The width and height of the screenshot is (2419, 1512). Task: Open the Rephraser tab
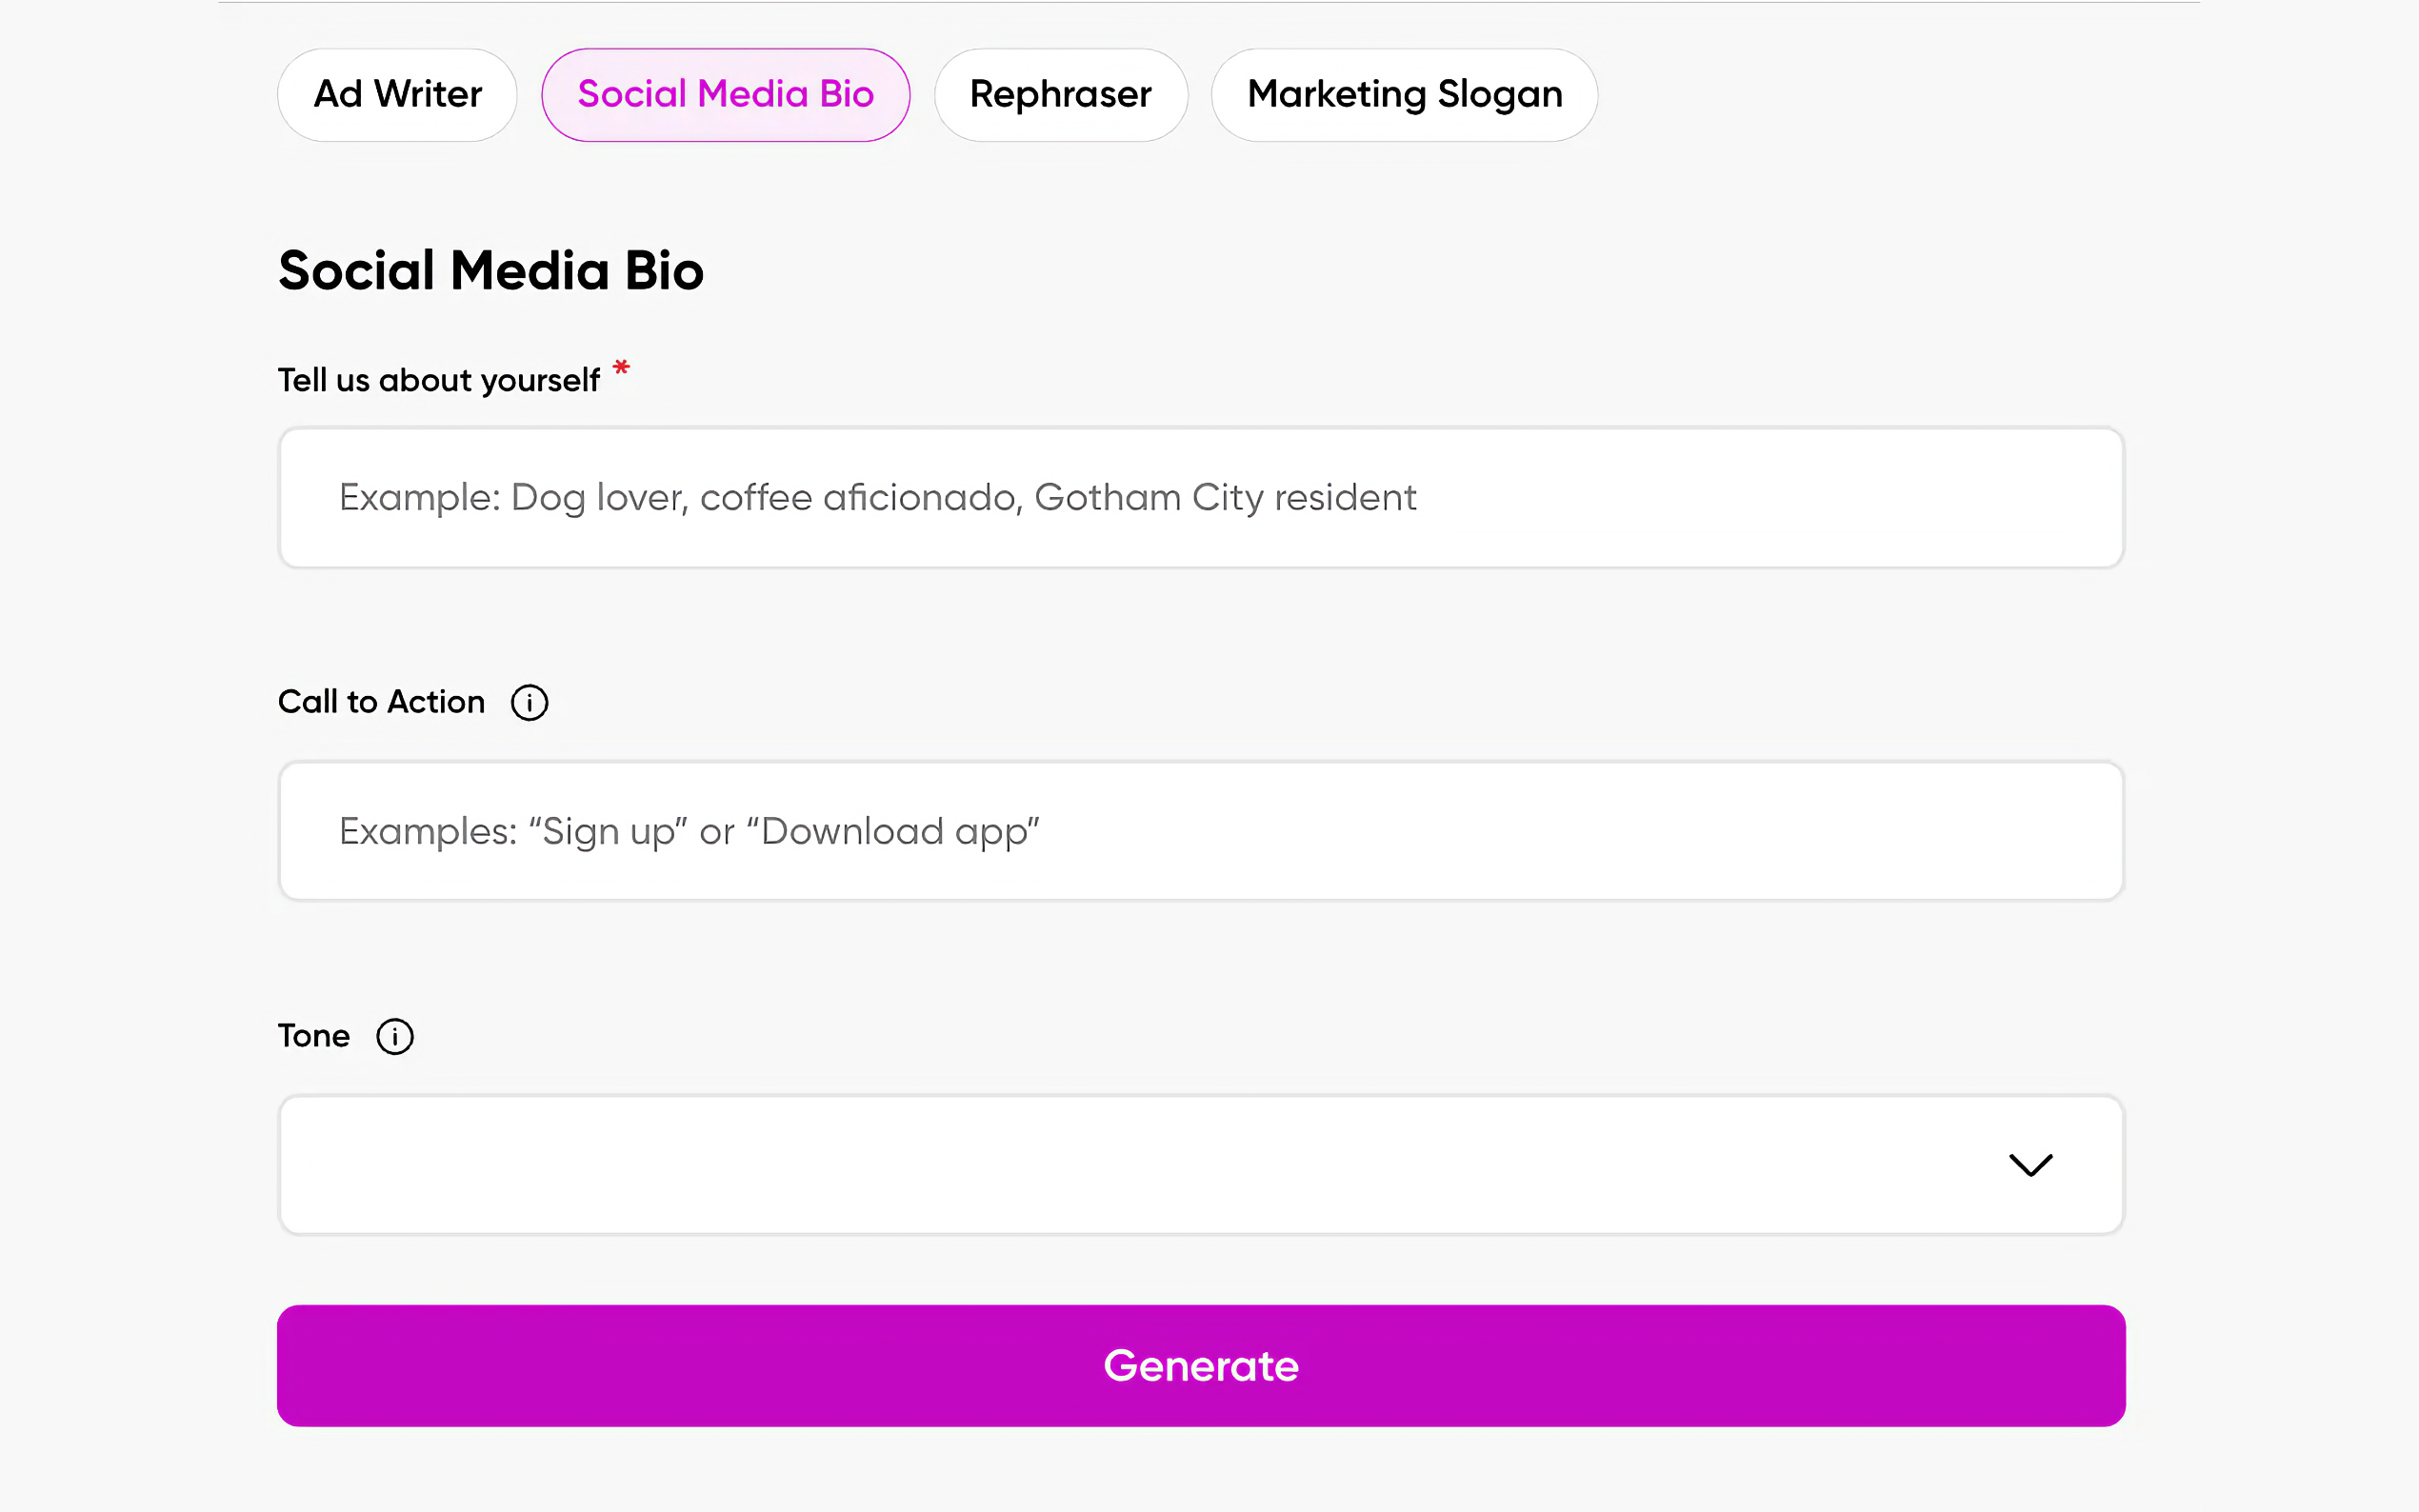[x=1060, y=95]
